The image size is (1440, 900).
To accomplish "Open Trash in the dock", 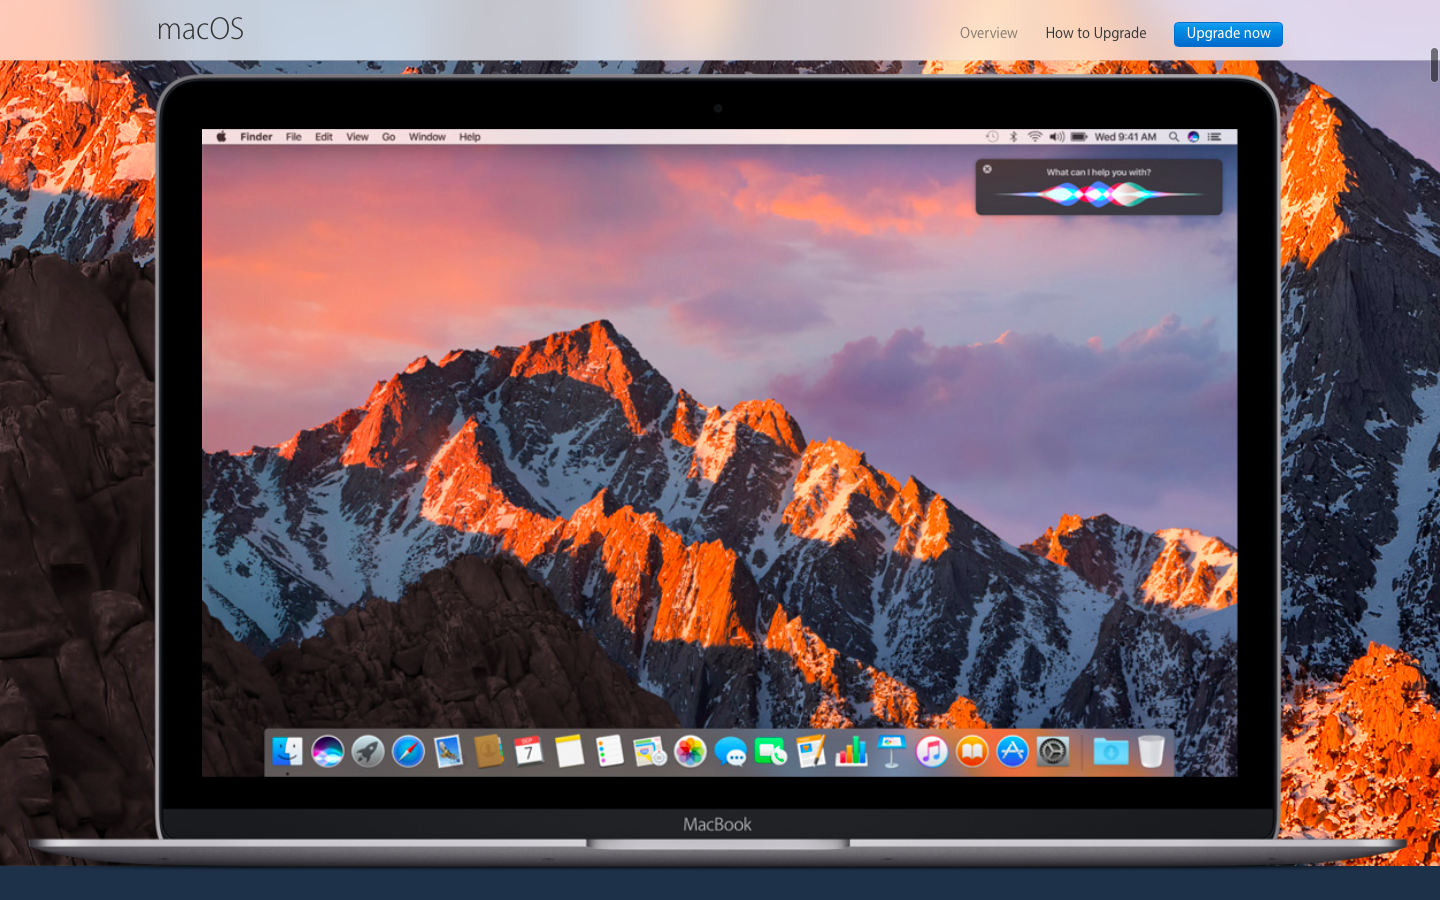I will click(1151, 751).
